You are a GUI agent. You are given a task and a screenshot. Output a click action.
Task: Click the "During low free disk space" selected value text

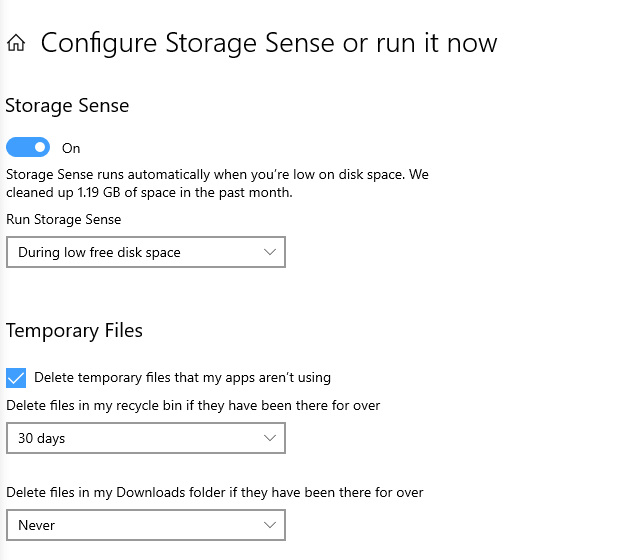tap(99, 252)
